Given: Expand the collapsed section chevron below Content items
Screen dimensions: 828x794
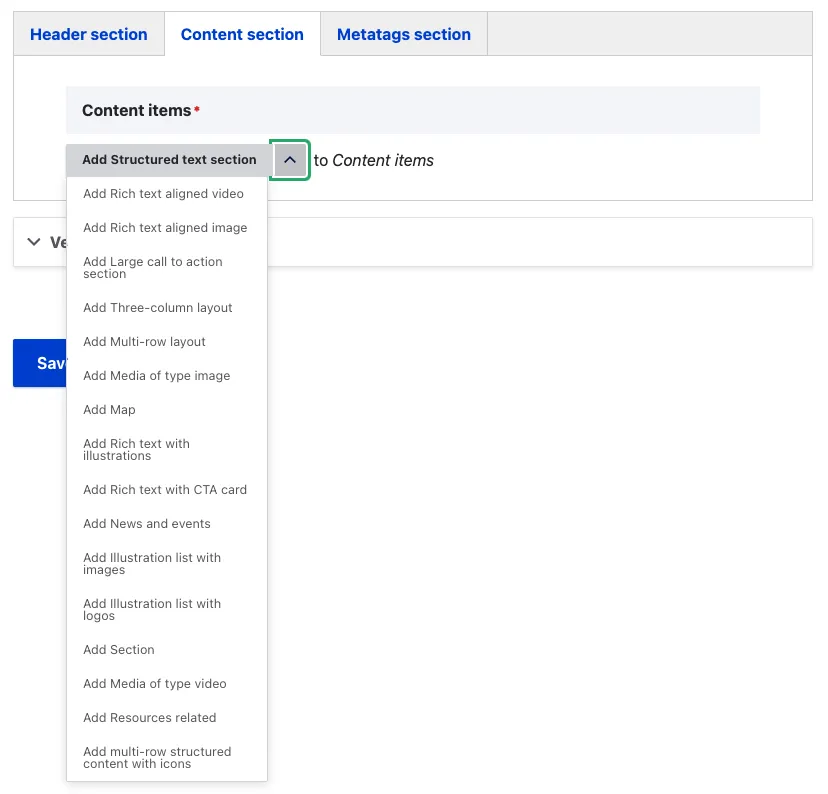Looking at the screenshot, I should (x=34, y=242).
